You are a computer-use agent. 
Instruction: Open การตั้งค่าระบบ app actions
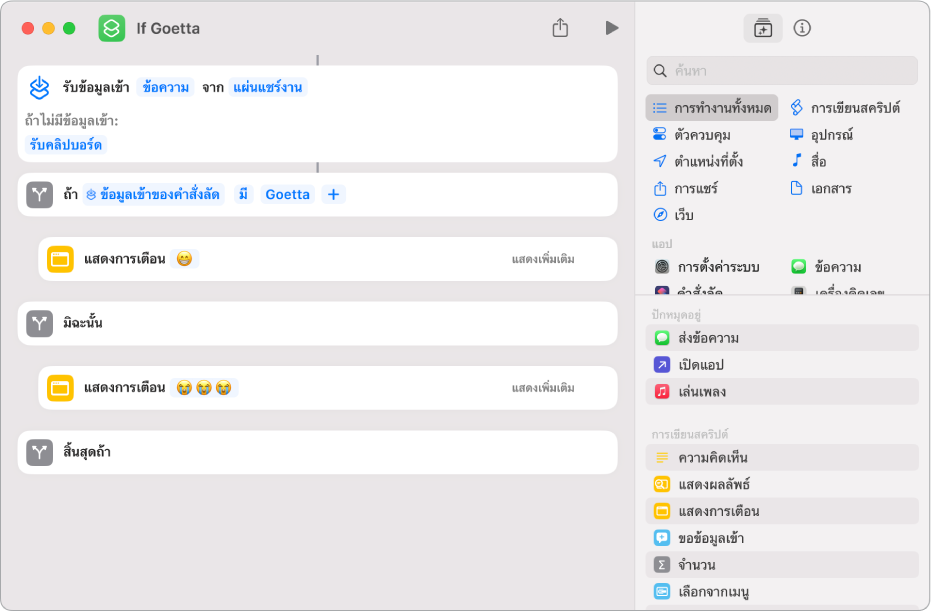(707, 267)
